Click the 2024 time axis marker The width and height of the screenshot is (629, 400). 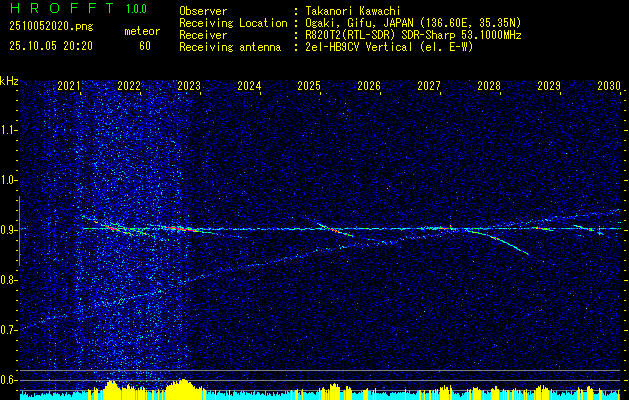tap(249, 86)
